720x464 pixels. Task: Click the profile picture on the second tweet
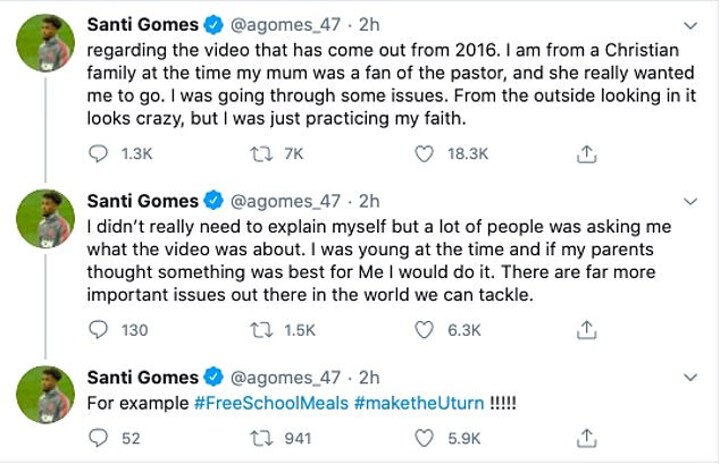(x=47, y=217)
